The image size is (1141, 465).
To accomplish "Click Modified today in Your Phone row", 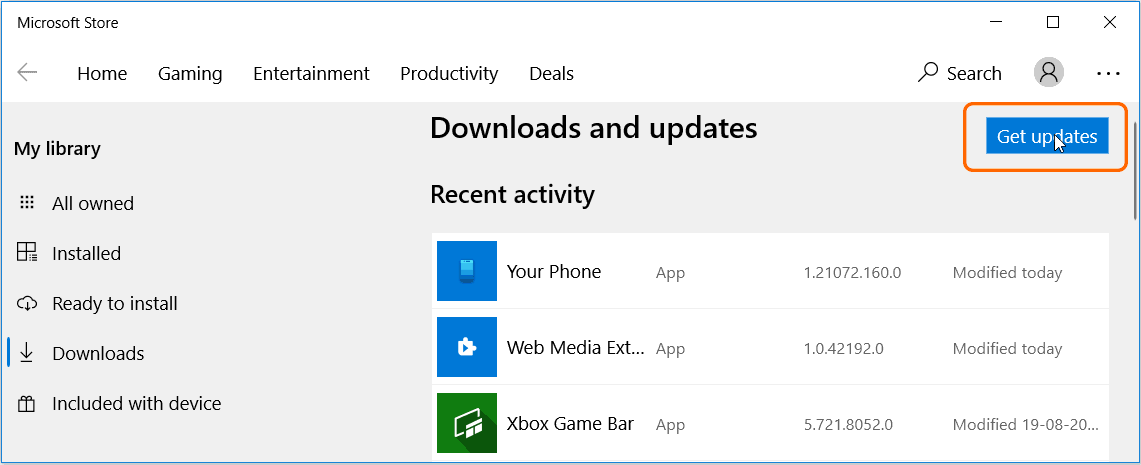I will point(1007,273).
